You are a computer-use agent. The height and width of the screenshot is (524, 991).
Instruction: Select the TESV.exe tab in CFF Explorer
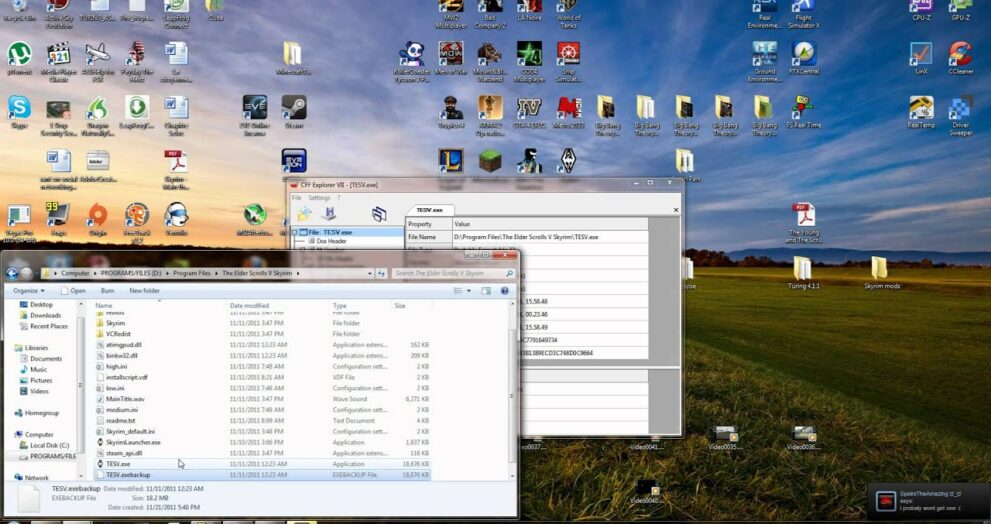coord(430,210)
